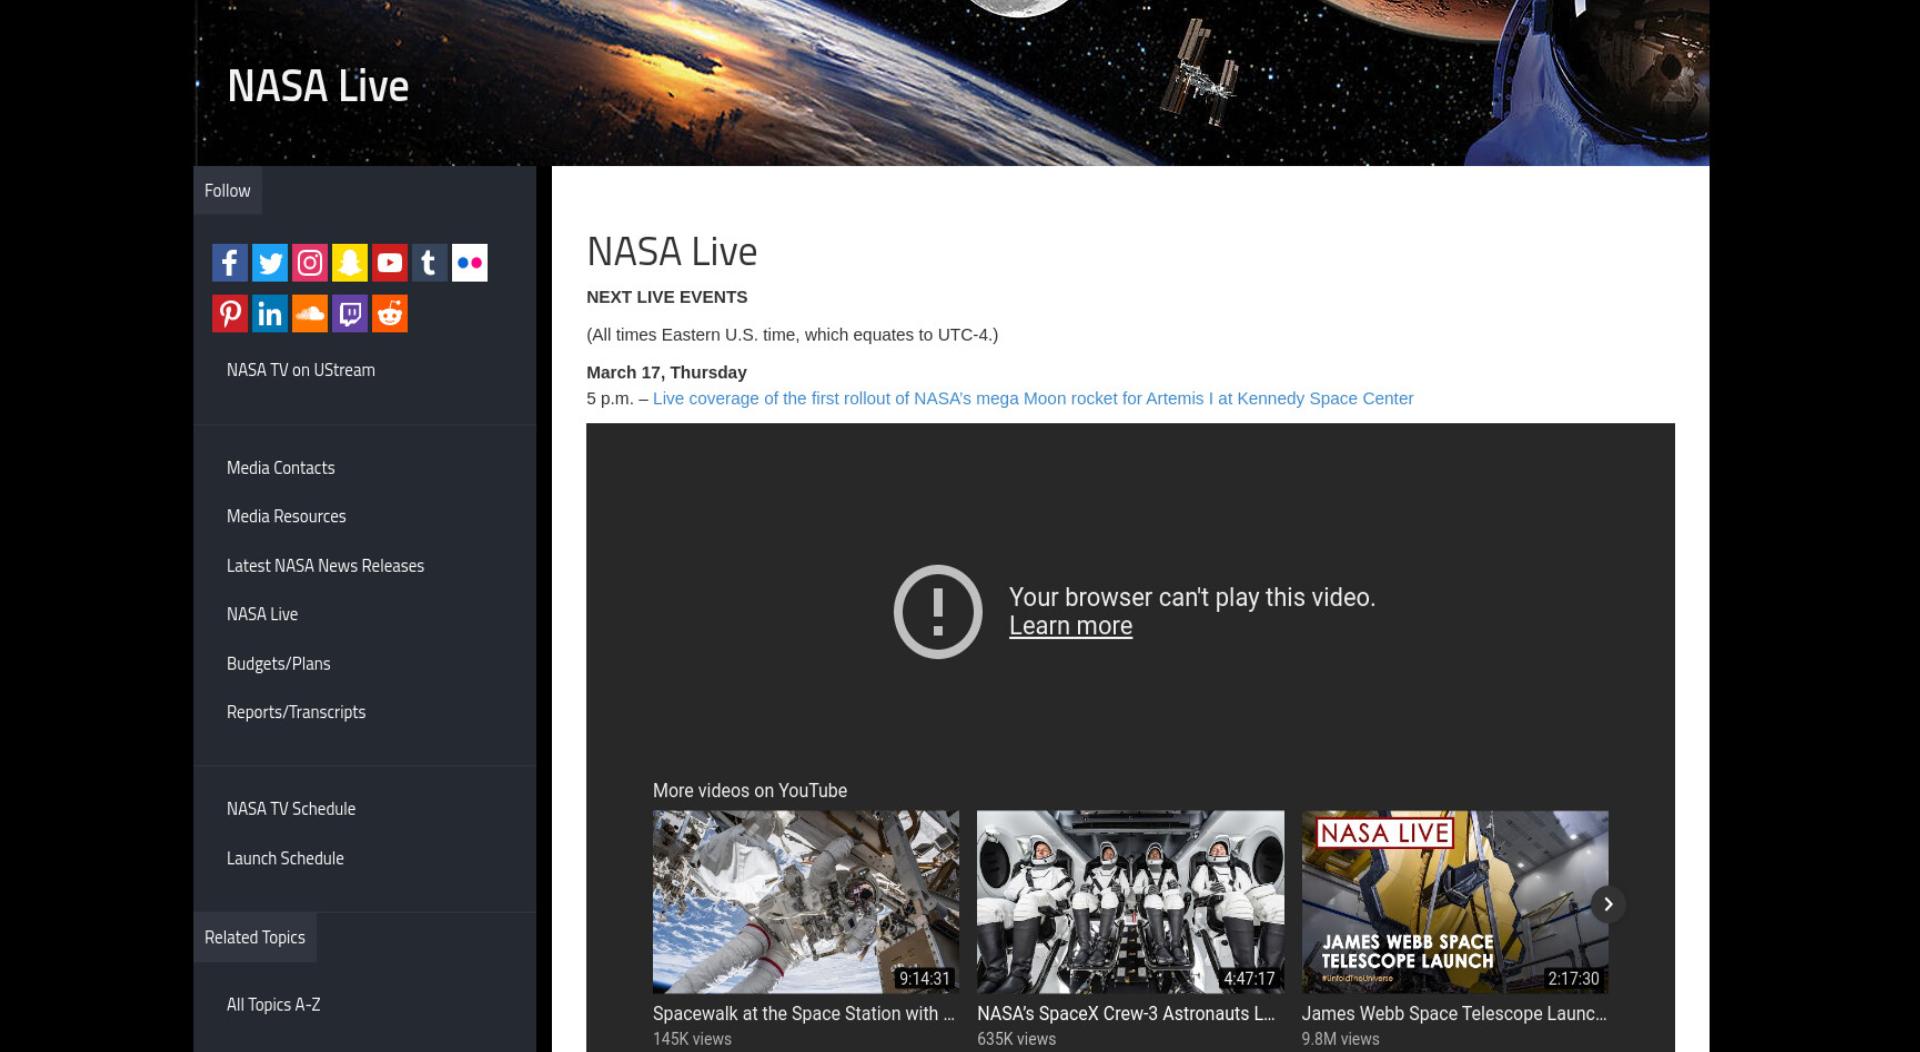Go to NASA TV on UStream
Screen dimensions: 1920x1052
point(301,370)
